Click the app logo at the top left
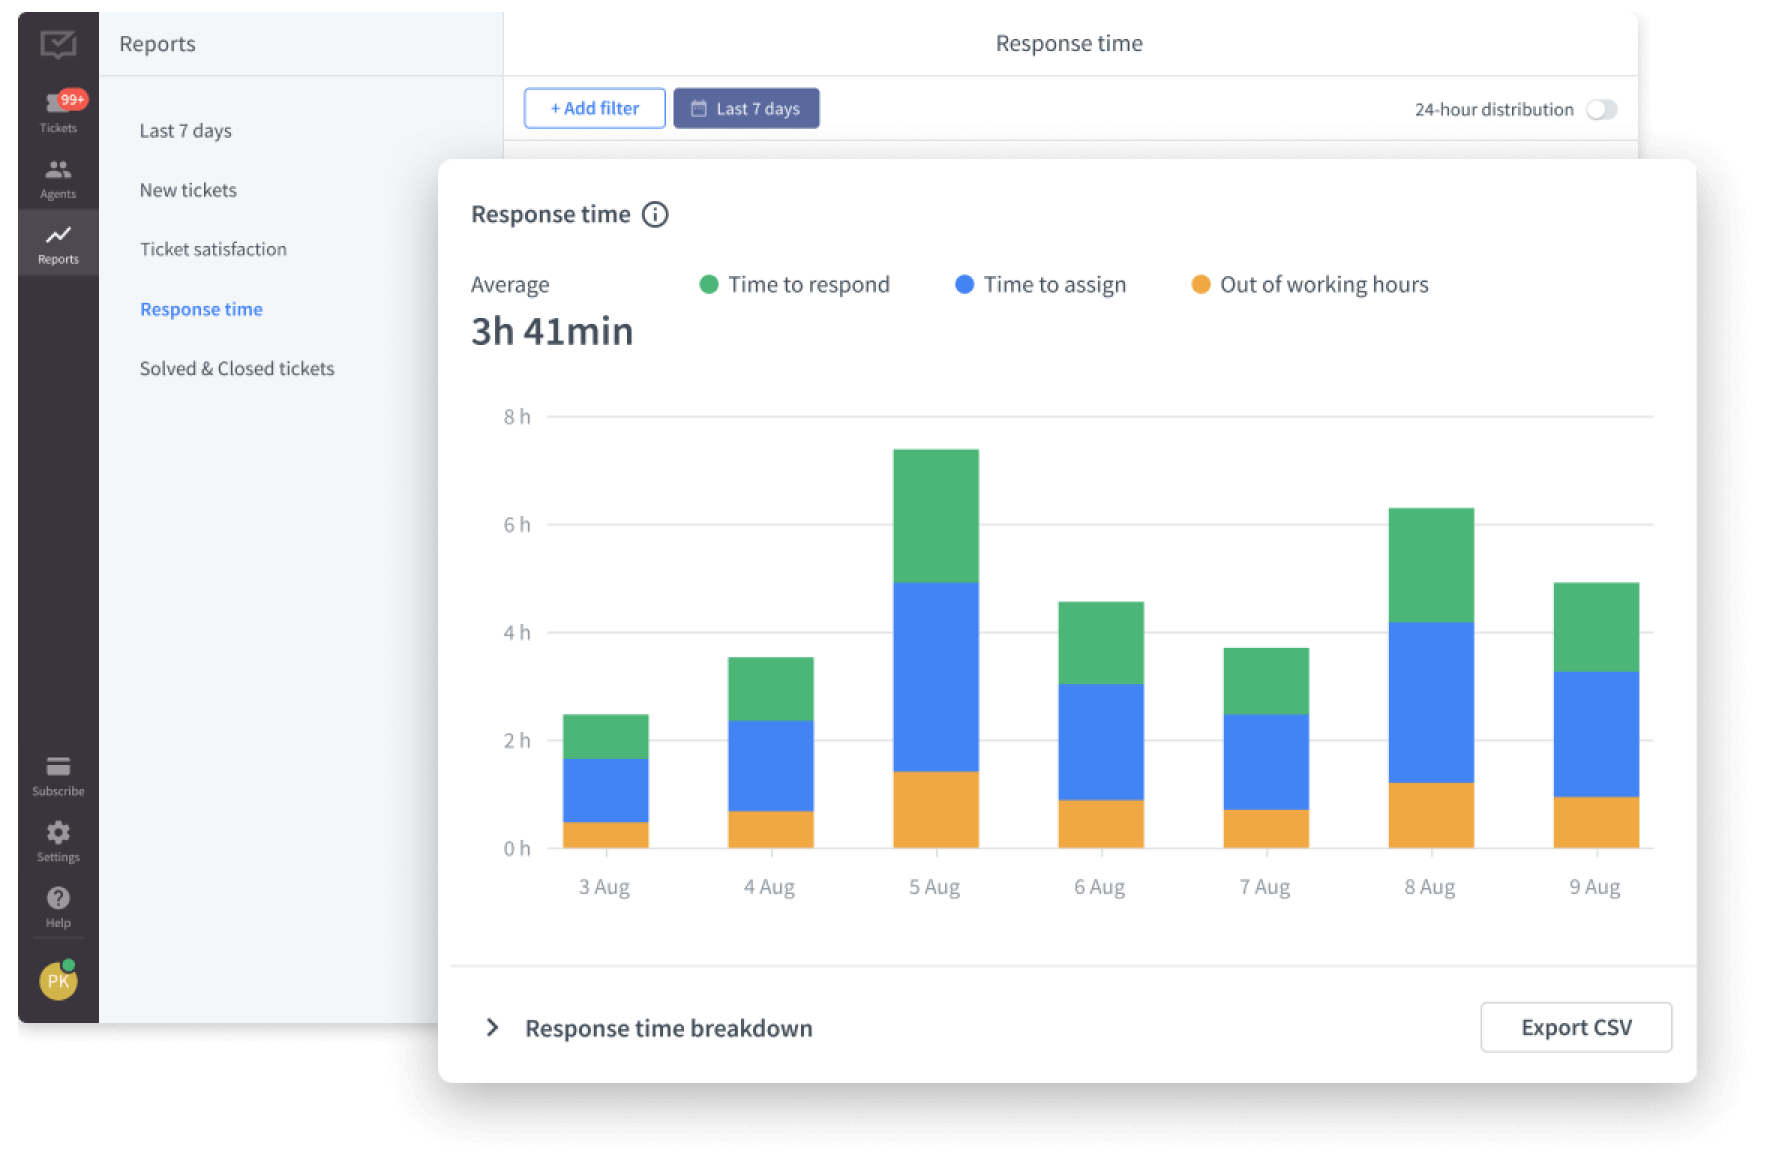The image size is (1776, 1173). point(57,44)
